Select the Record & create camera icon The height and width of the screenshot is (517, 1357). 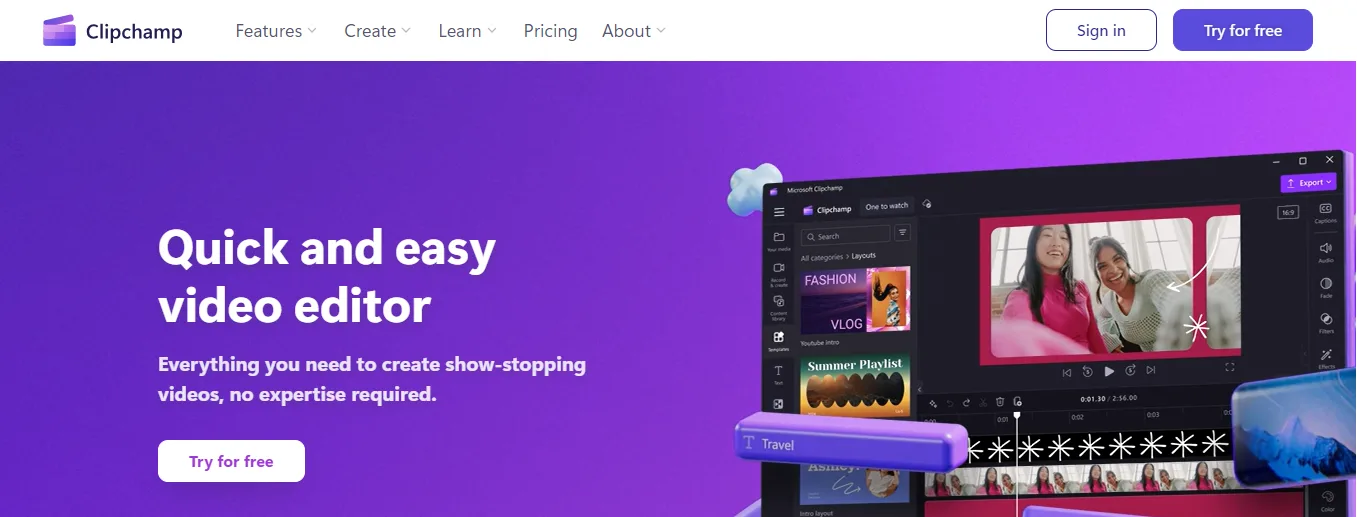[x=779, y=268]
